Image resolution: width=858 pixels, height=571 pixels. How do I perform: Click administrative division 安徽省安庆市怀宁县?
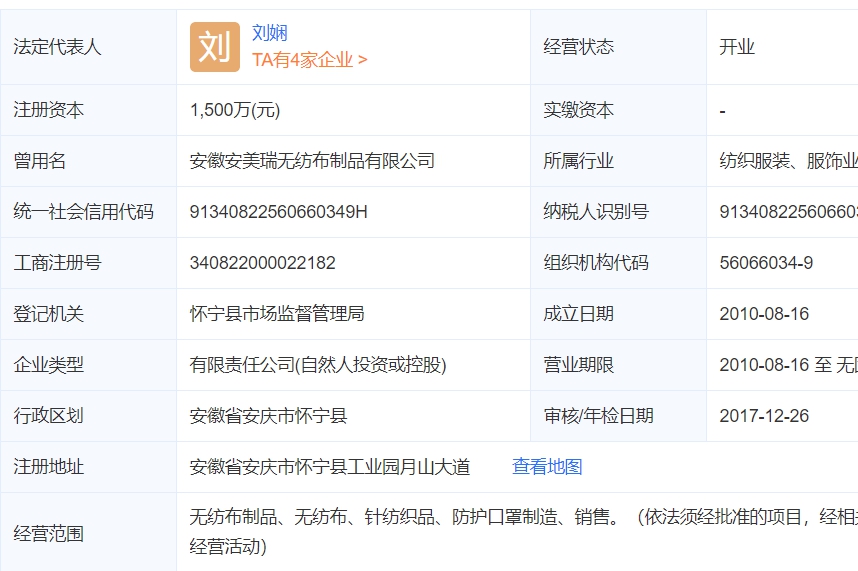[268, 416]
